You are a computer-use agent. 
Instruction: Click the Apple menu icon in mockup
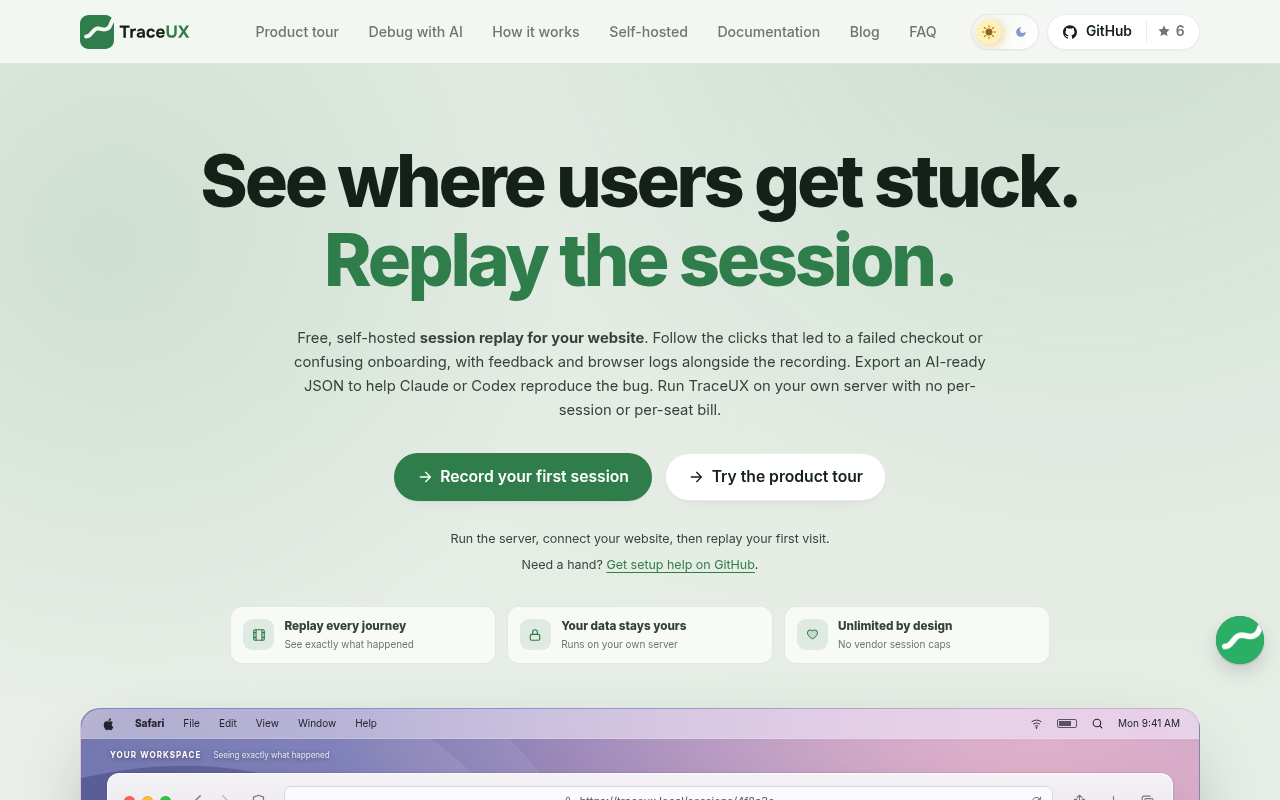(109, 723)
